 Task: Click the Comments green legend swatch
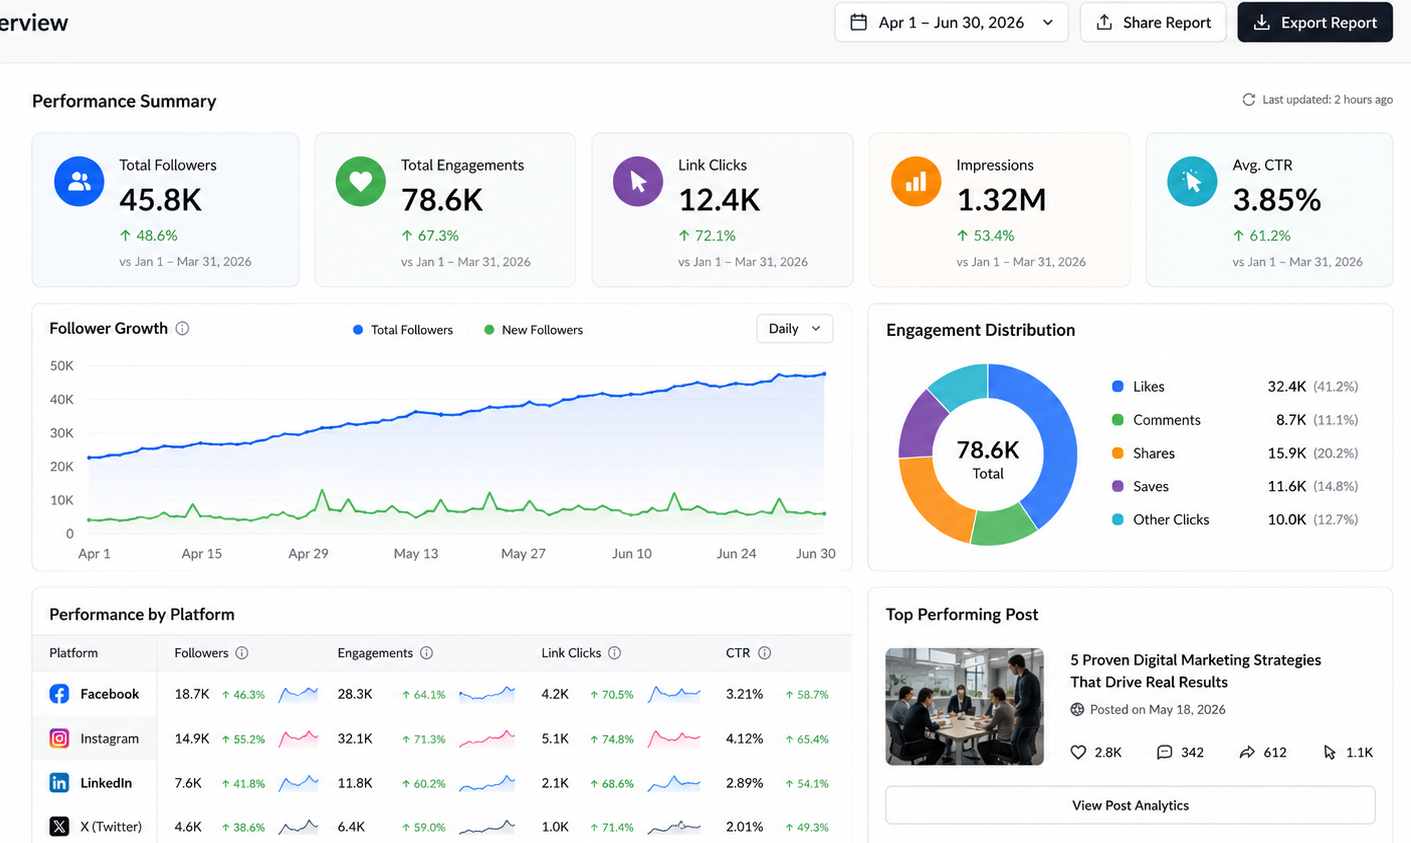(1118, 420)
